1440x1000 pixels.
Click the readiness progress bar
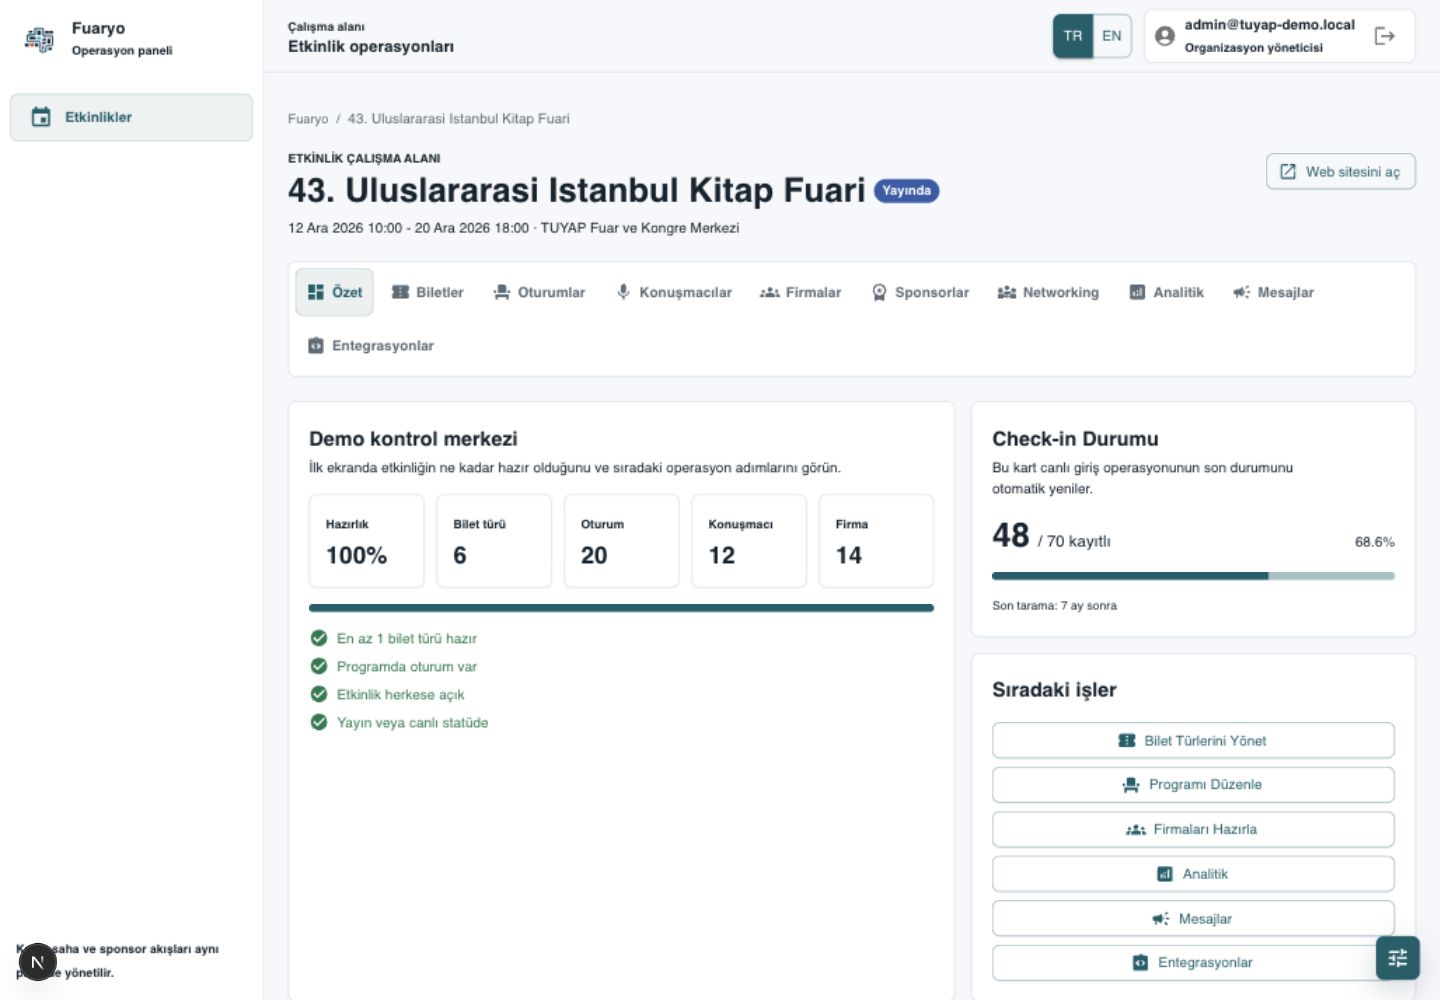(621, 608)
